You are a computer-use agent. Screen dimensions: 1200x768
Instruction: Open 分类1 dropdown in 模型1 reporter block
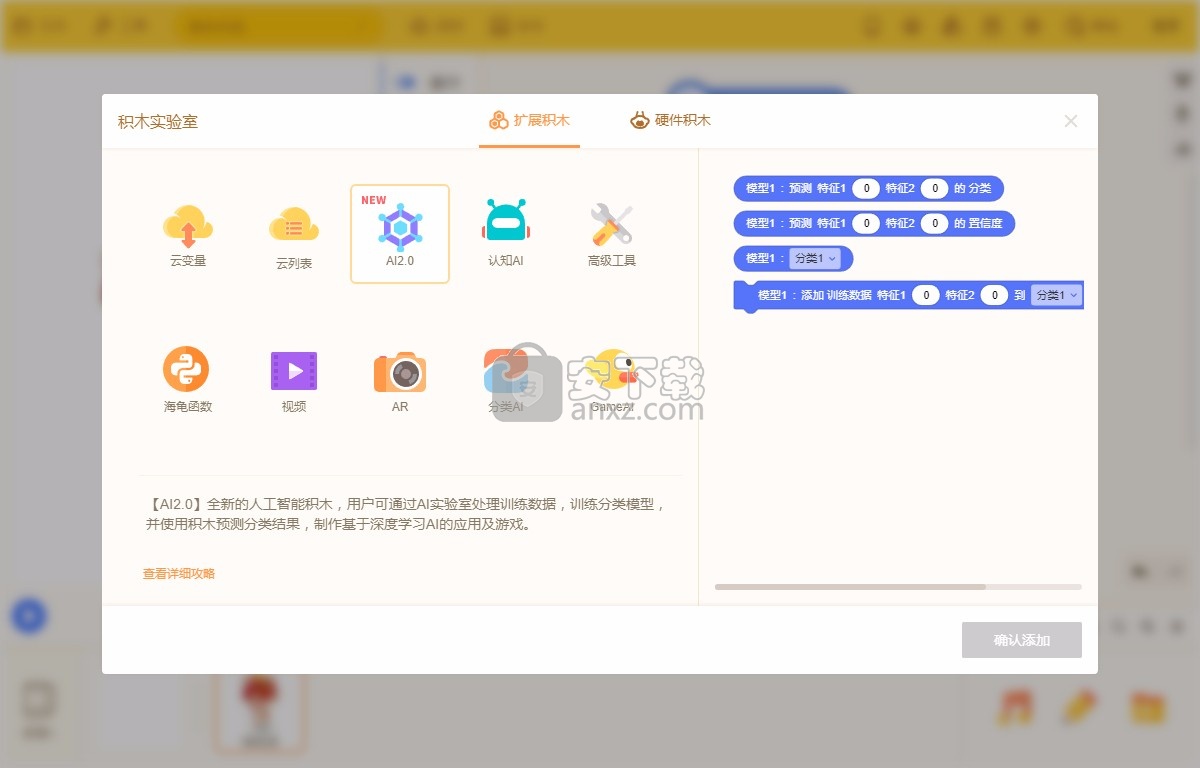[816, 258]
